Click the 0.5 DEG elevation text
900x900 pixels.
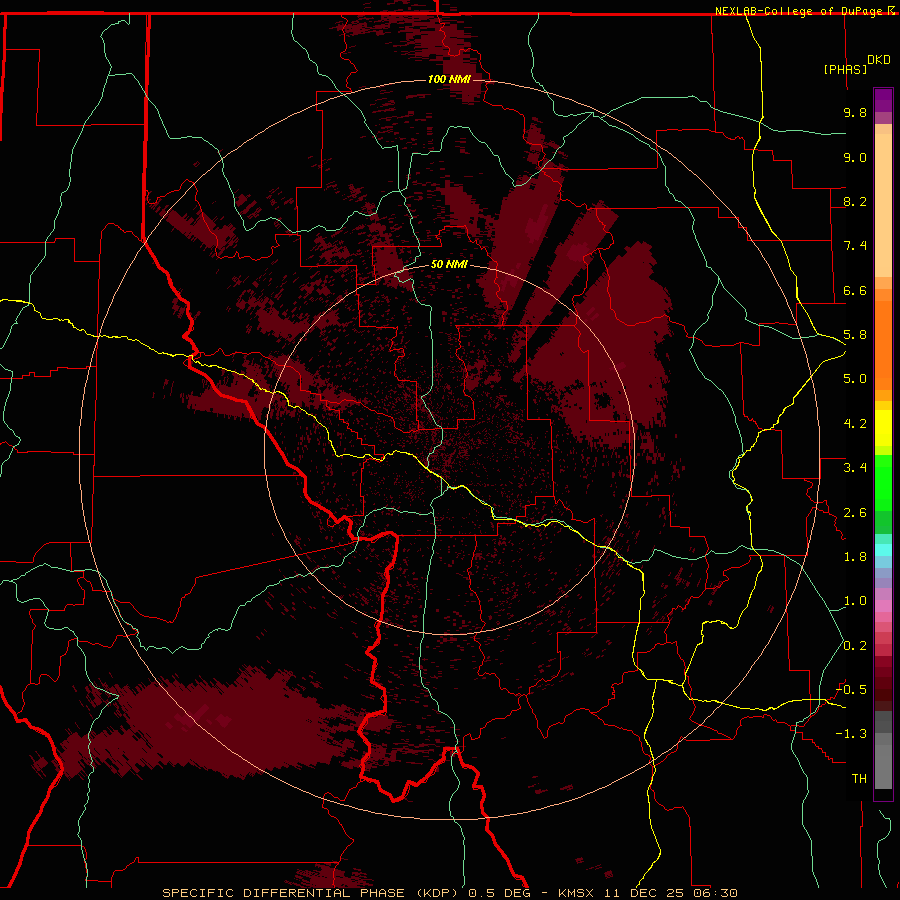501,893
